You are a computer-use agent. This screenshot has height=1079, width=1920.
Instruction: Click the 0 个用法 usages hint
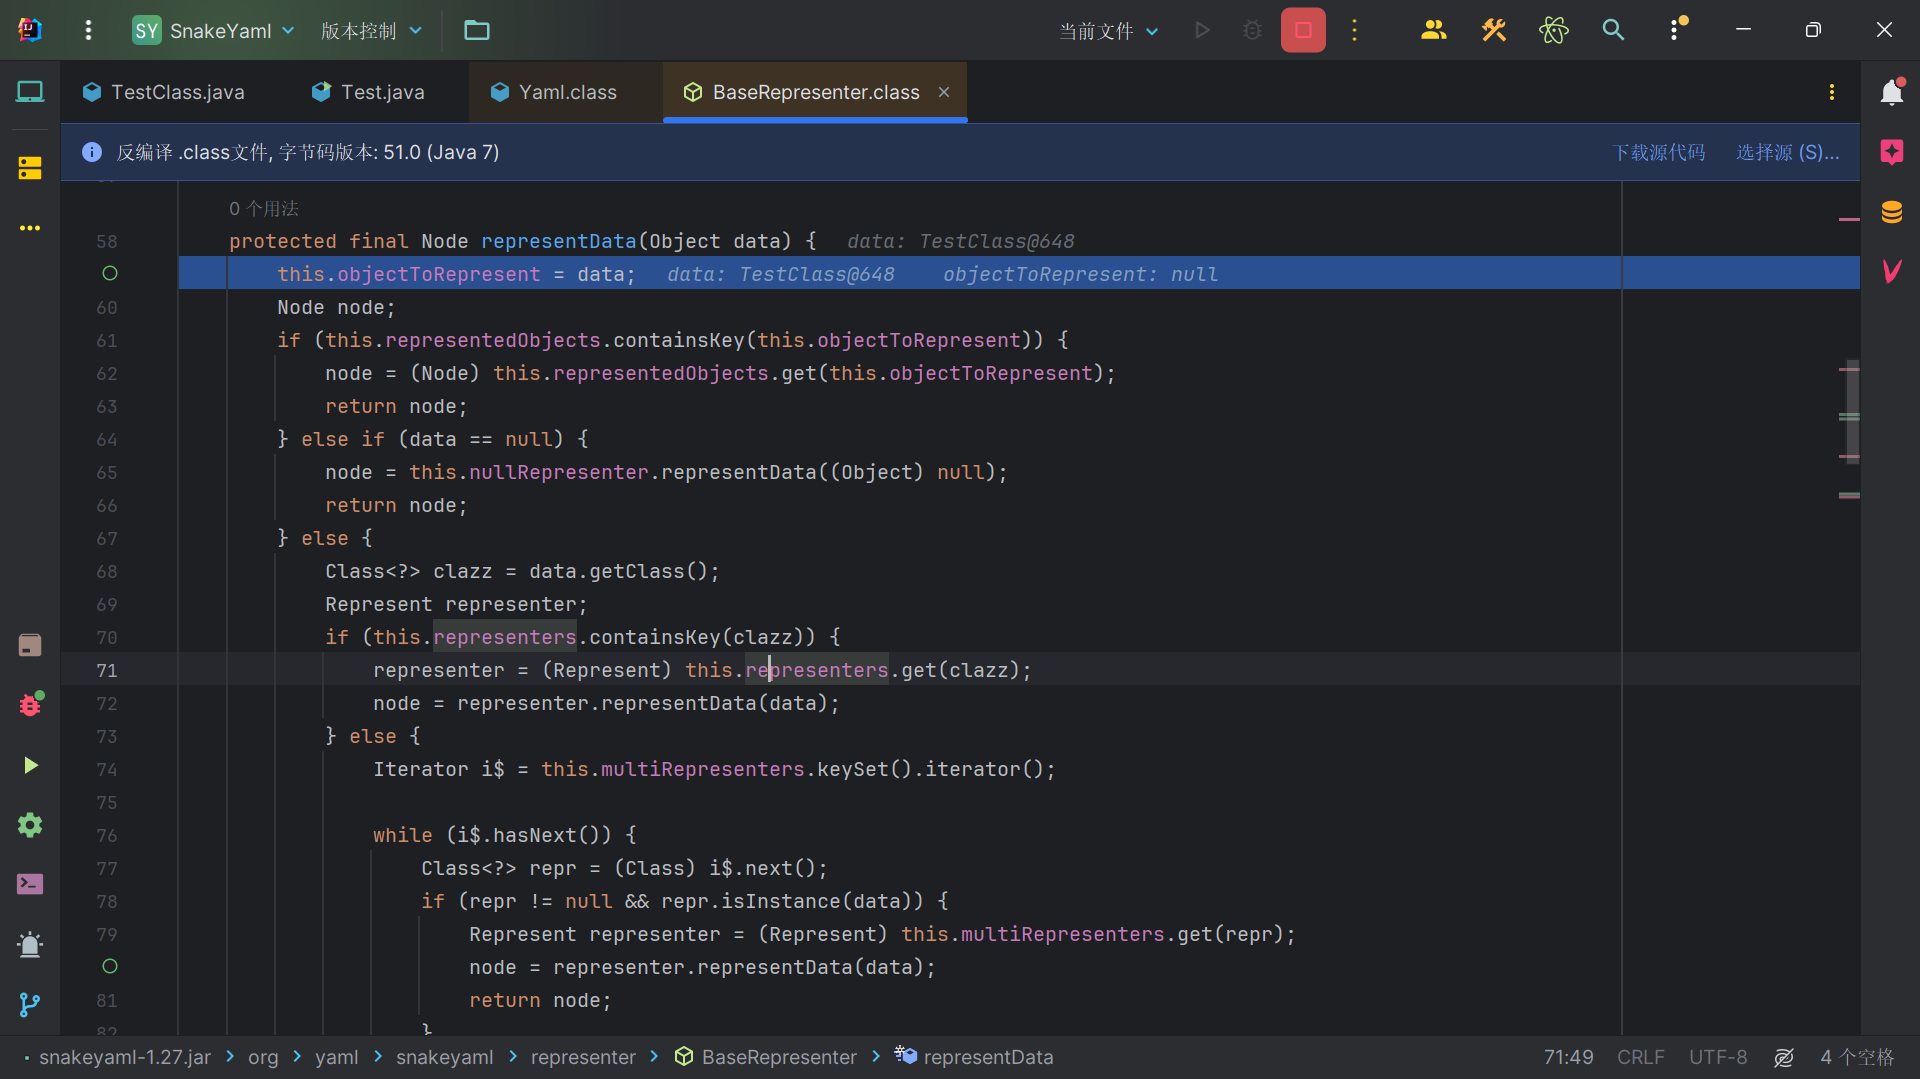pos(264,208)
